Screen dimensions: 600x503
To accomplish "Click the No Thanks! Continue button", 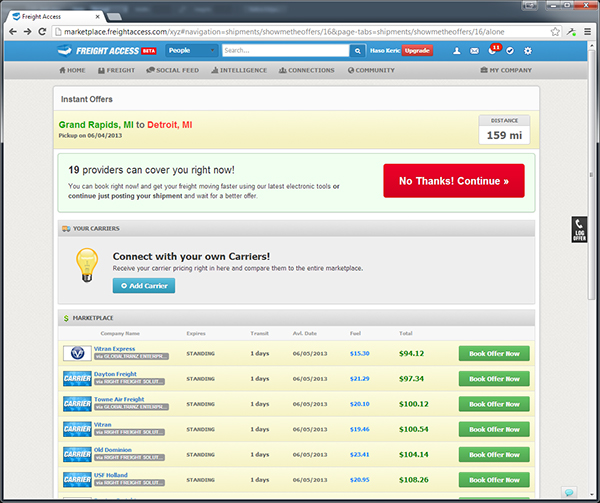I will (x=454, y=181).
